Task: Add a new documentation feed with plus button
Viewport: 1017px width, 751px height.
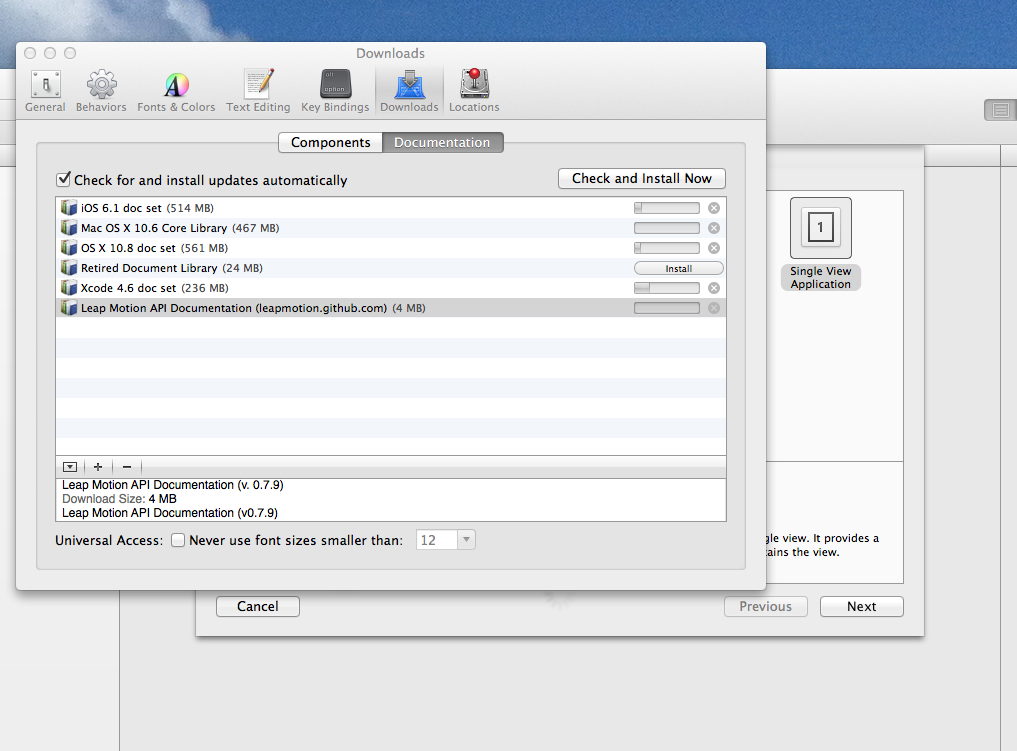Action: click(x=98, y=467)
